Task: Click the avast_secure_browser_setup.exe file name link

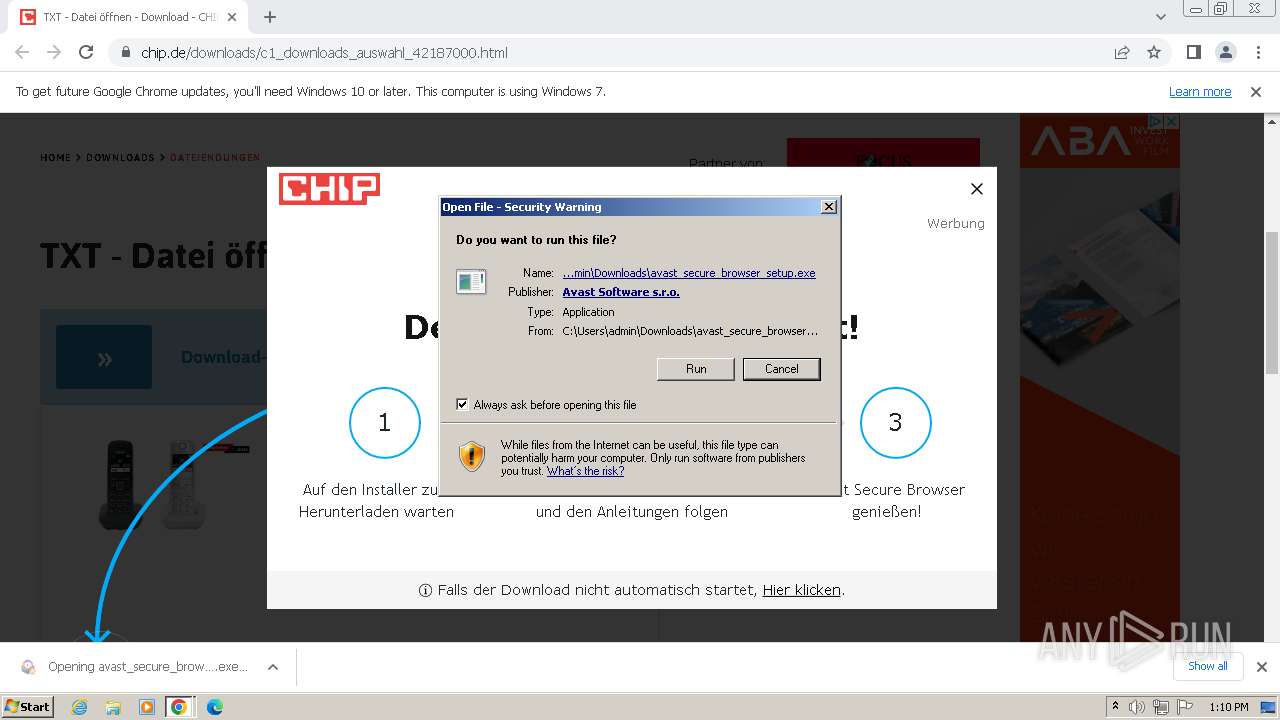Action: [x=689, y=273]
